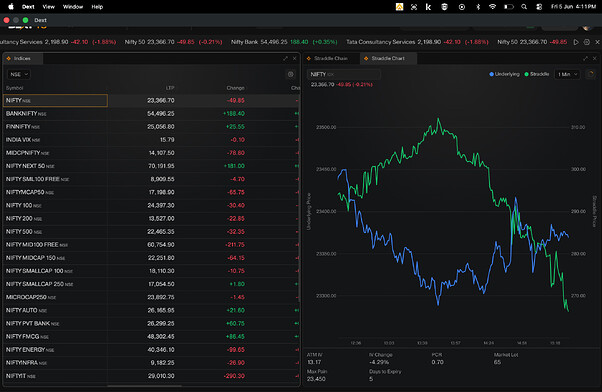Screen dimensions: 602x392
Task: Open the NSE exchange dropdown
Action: [19, 74]
